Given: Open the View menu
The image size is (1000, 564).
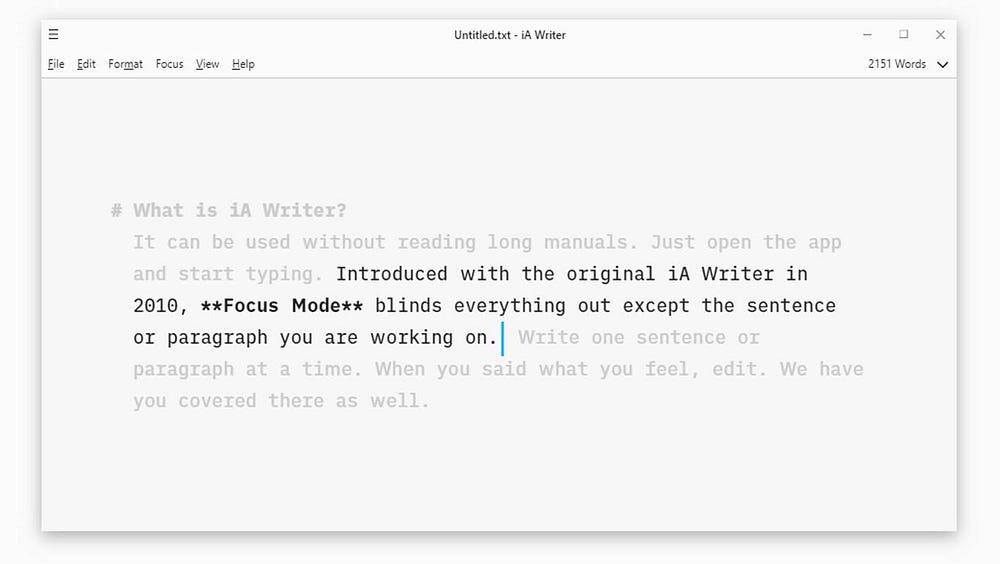Looking at the screenshot, I should pos(207,64).
